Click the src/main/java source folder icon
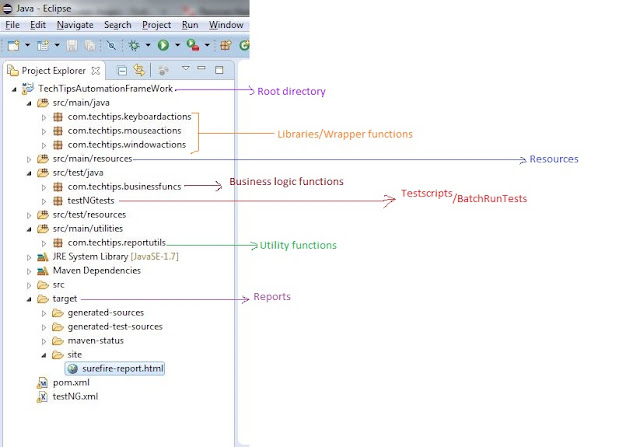This screenshot has height=447, width=640. (x=43, y=103)
